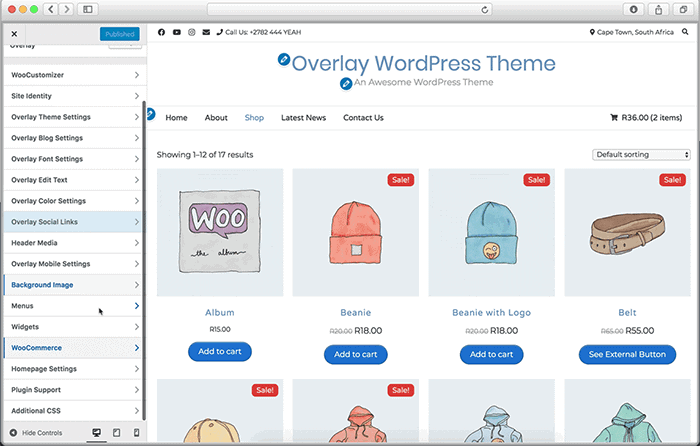This screenshot has height=446, width=700.
Task: Close the Customizer with the X icon
Action: pyautogui.click(x=14, y=34)
